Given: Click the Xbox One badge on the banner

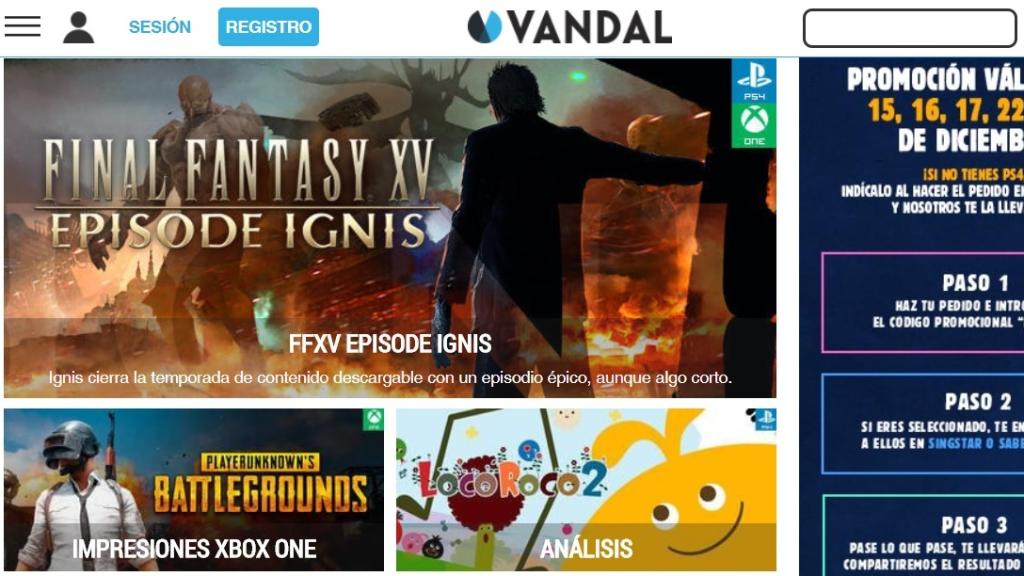Looking at the screenshot, I should [754, 125].
